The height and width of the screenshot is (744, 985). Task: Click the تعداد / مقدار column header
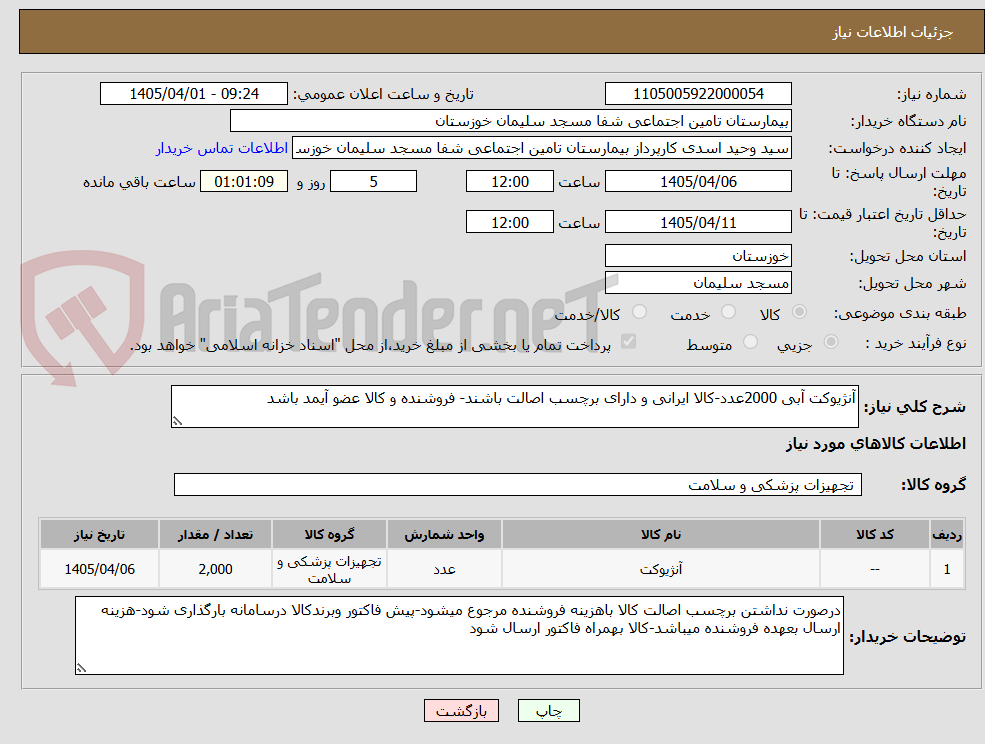(215, 535)
